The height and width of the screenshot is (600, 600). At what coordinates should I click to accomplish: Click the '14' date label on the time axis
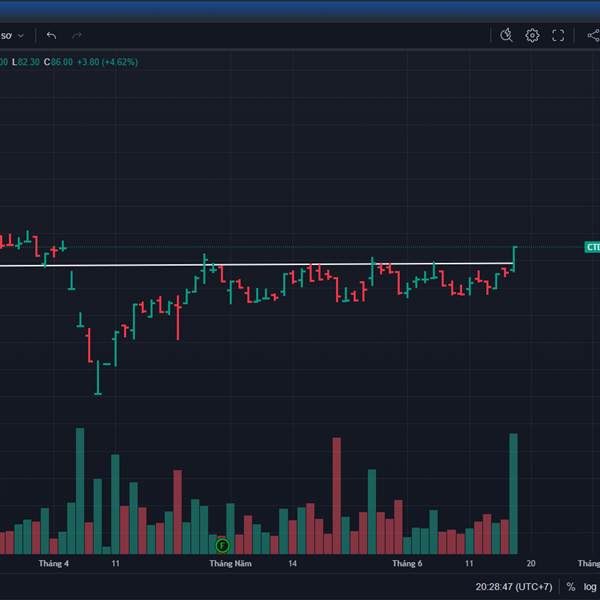(x=292, y=563)
